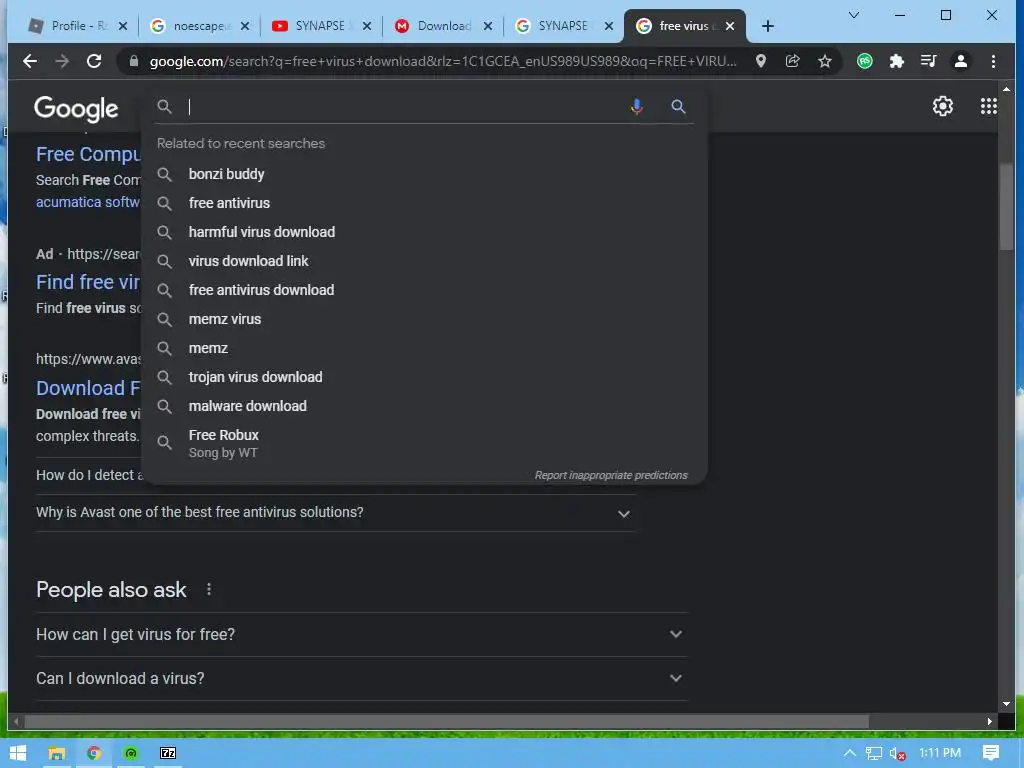The width and height of the screenshot is (1024, 768).
Task: Select the 'harmful virus download' suggestion
Action: tap(424, 232)
